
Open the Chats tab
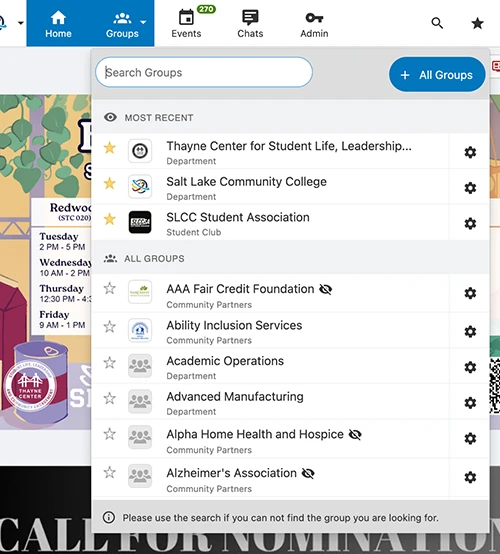pyautogui.click(x=250, y=23)
